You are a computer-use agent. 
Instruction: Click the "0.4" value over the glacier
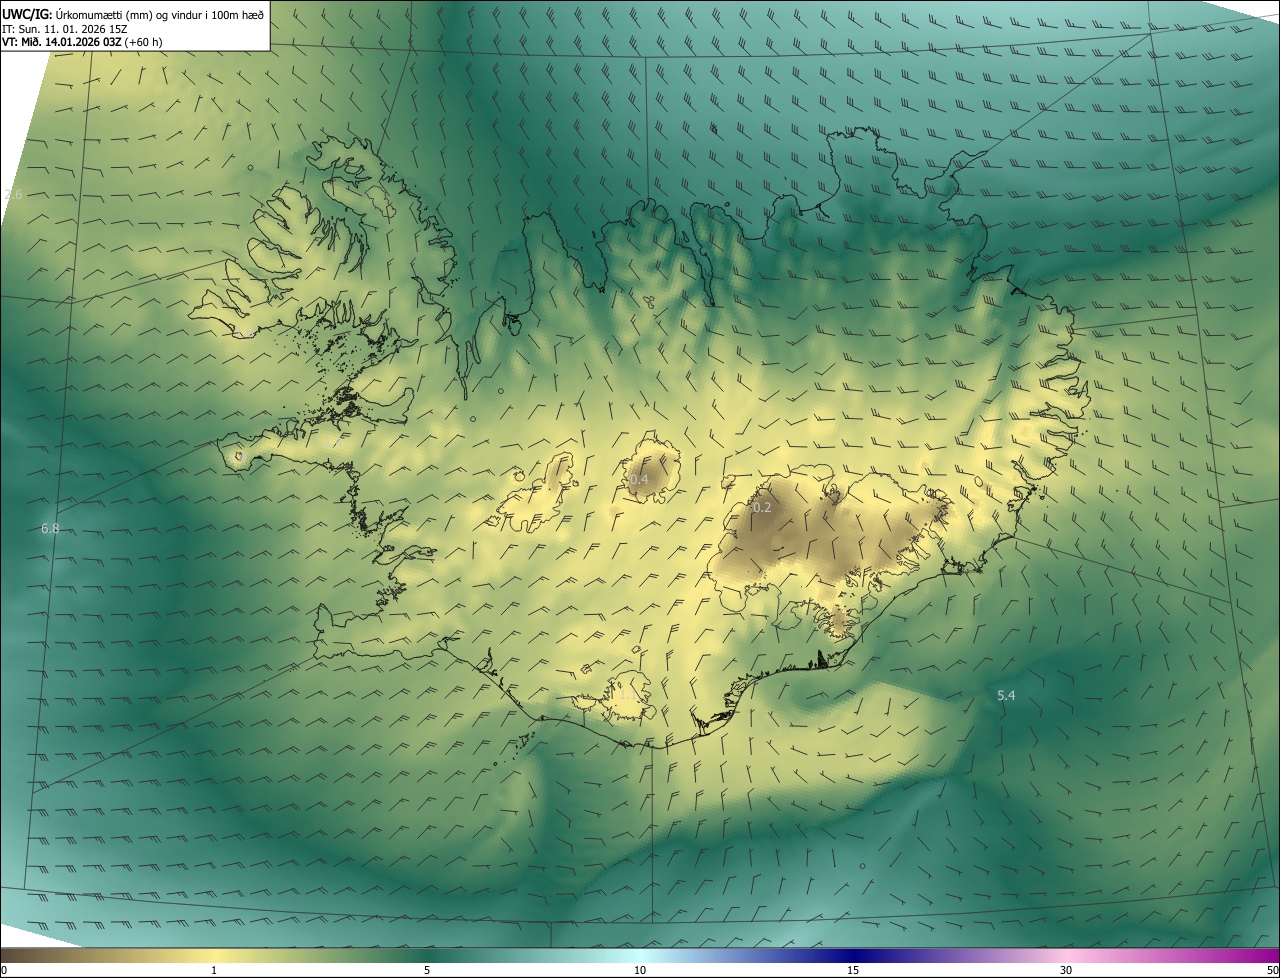click(640, 480)
